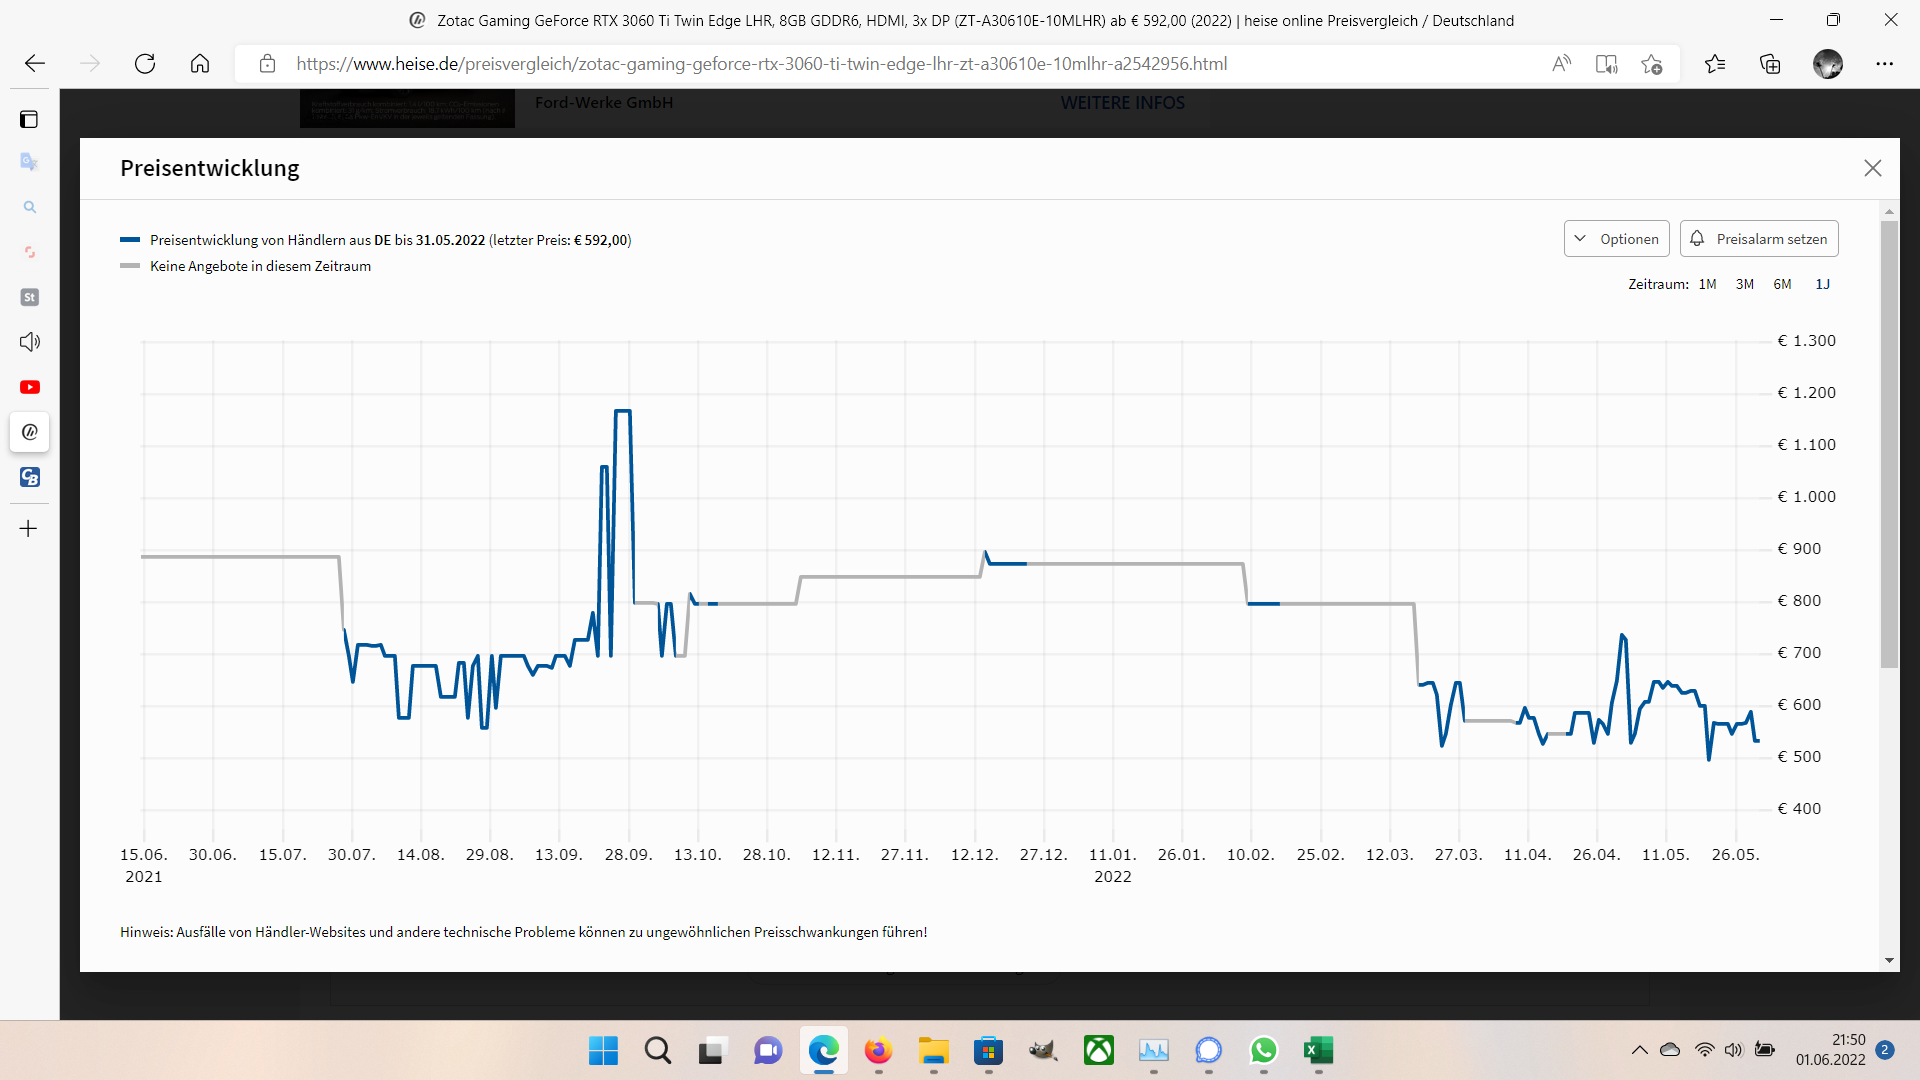Switch chart to 6M period
The height and width of the screenshot is (1080, 1920).
tap(1782, 284)
